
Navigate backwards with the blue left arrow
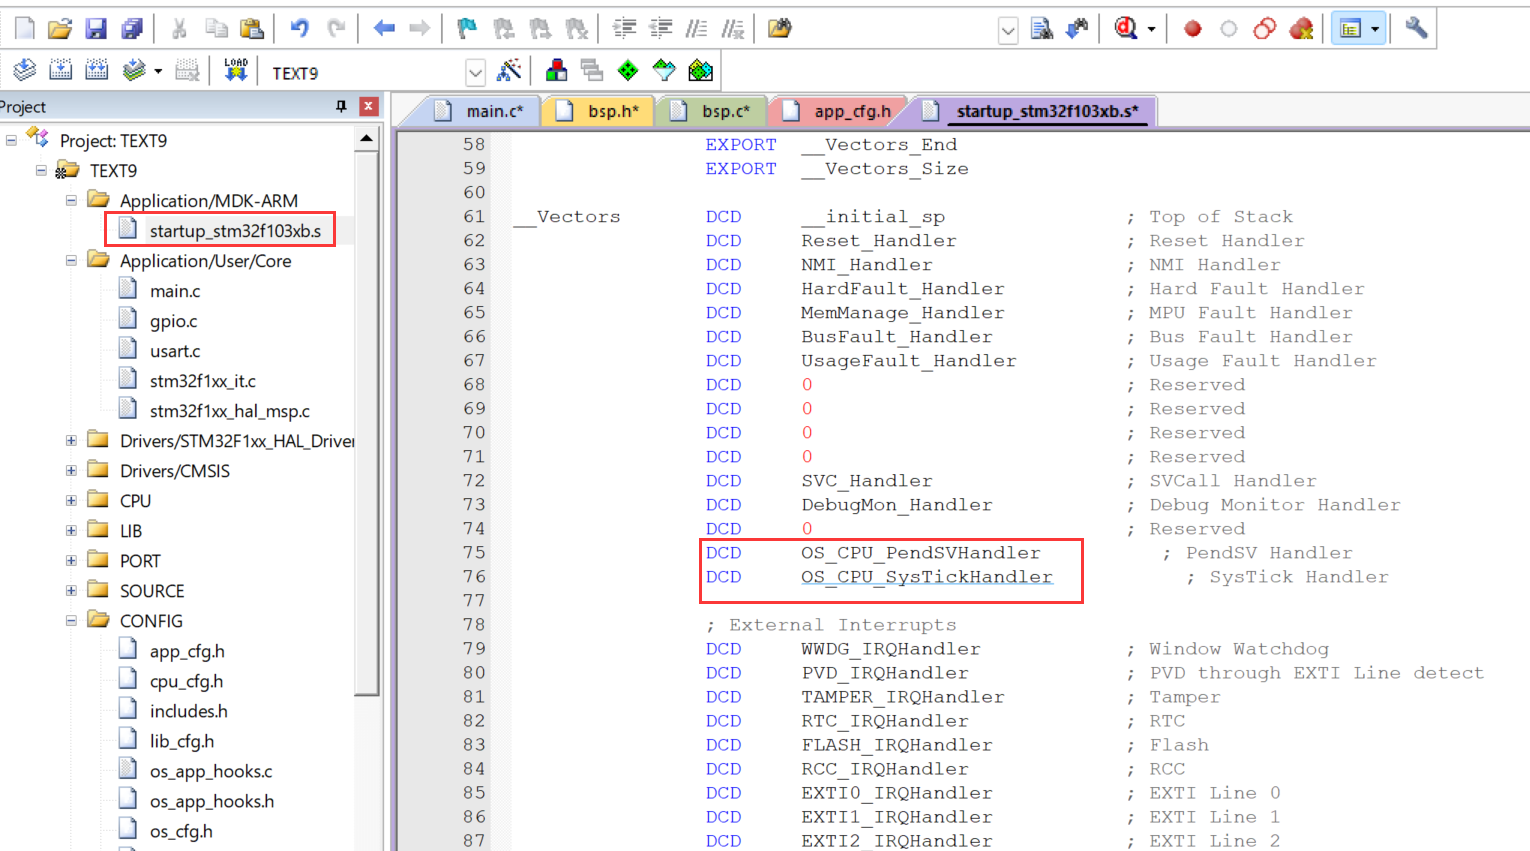pos(384,28)
